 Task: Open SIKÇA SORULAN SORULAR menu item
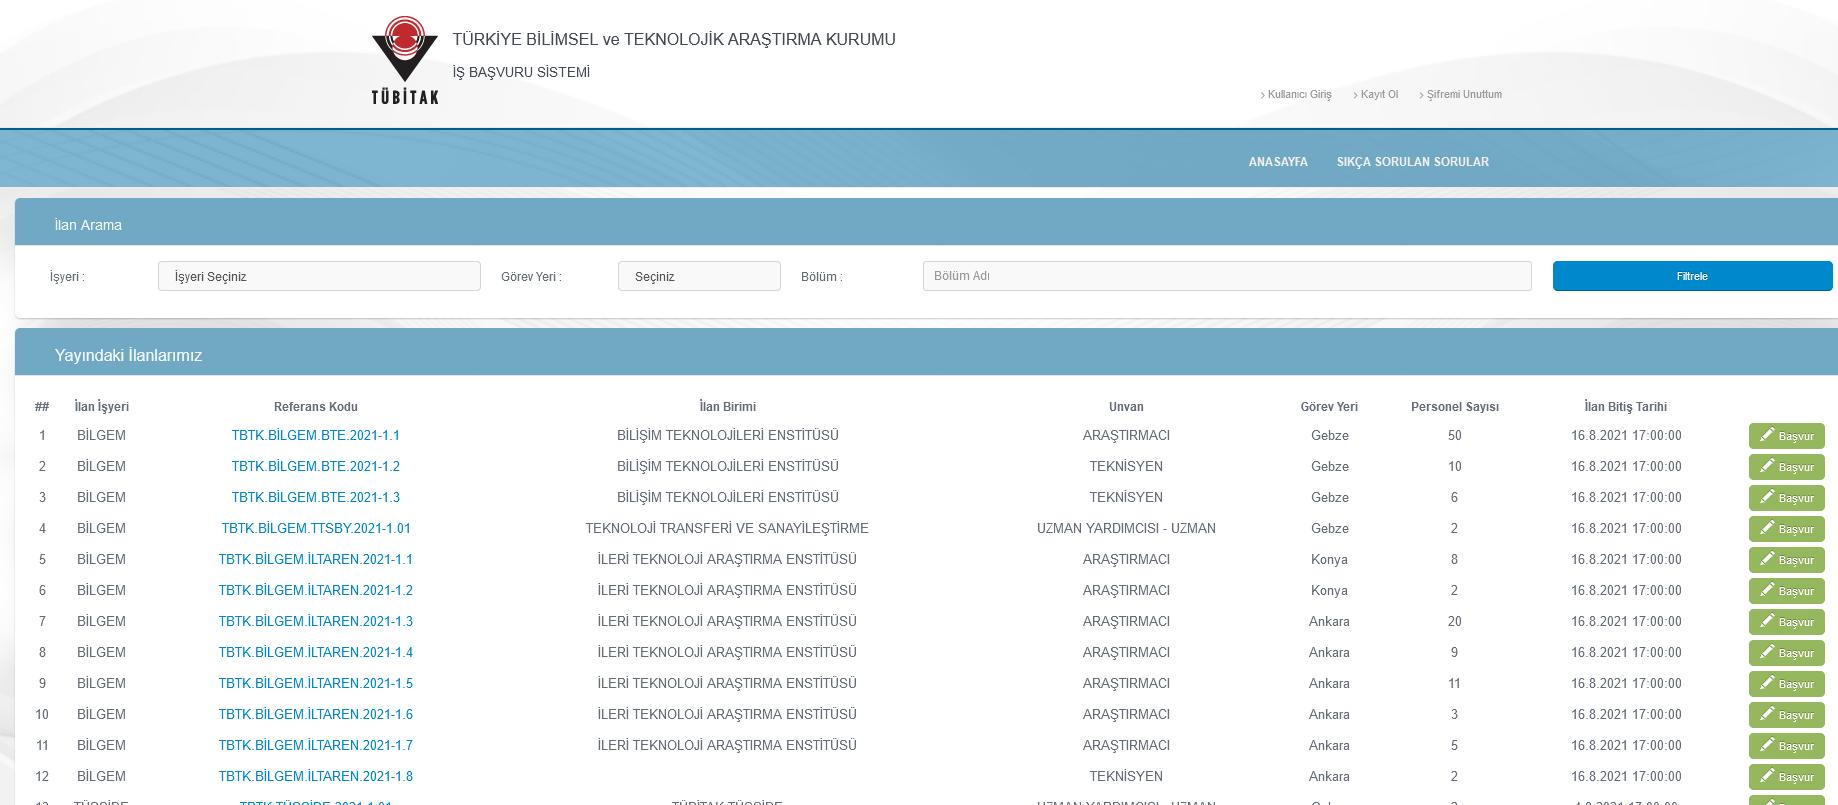click(1412, 162)
